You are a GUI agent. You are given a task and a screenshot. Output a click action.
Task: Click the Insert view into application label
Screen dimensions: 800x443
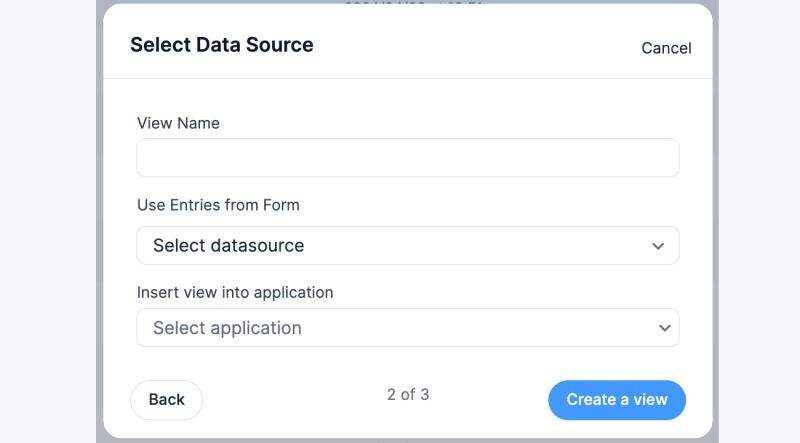pyautogui.click(x=235, y=293)
